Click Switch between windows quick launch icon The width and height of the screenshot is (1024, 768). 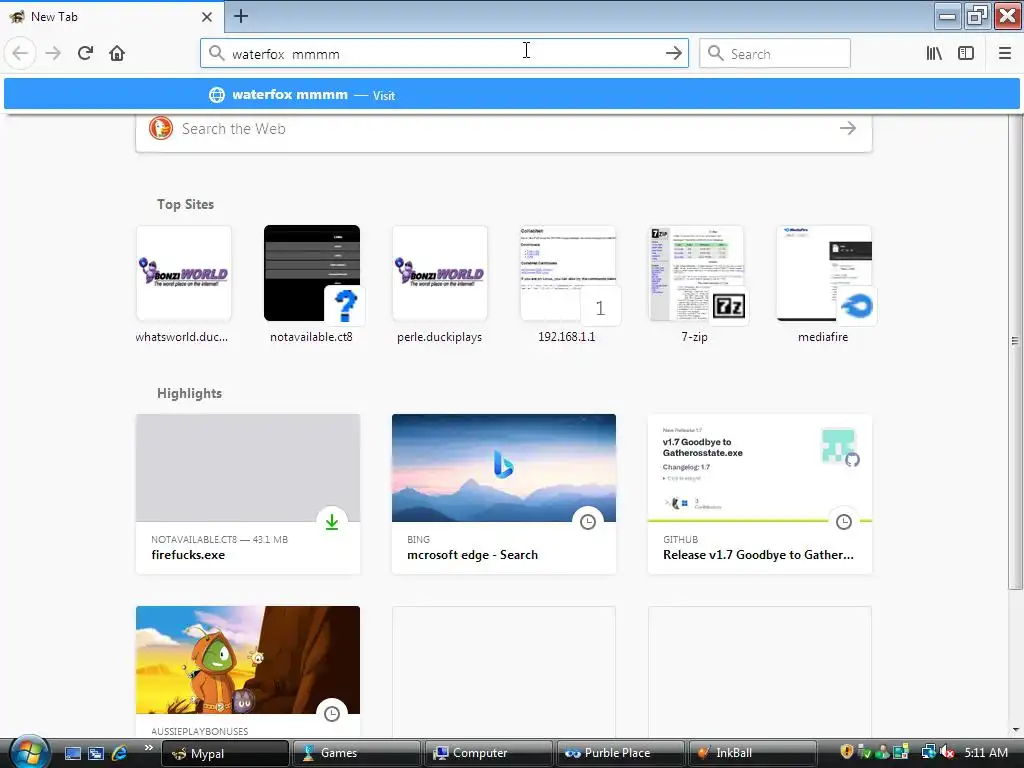(96, 753)
